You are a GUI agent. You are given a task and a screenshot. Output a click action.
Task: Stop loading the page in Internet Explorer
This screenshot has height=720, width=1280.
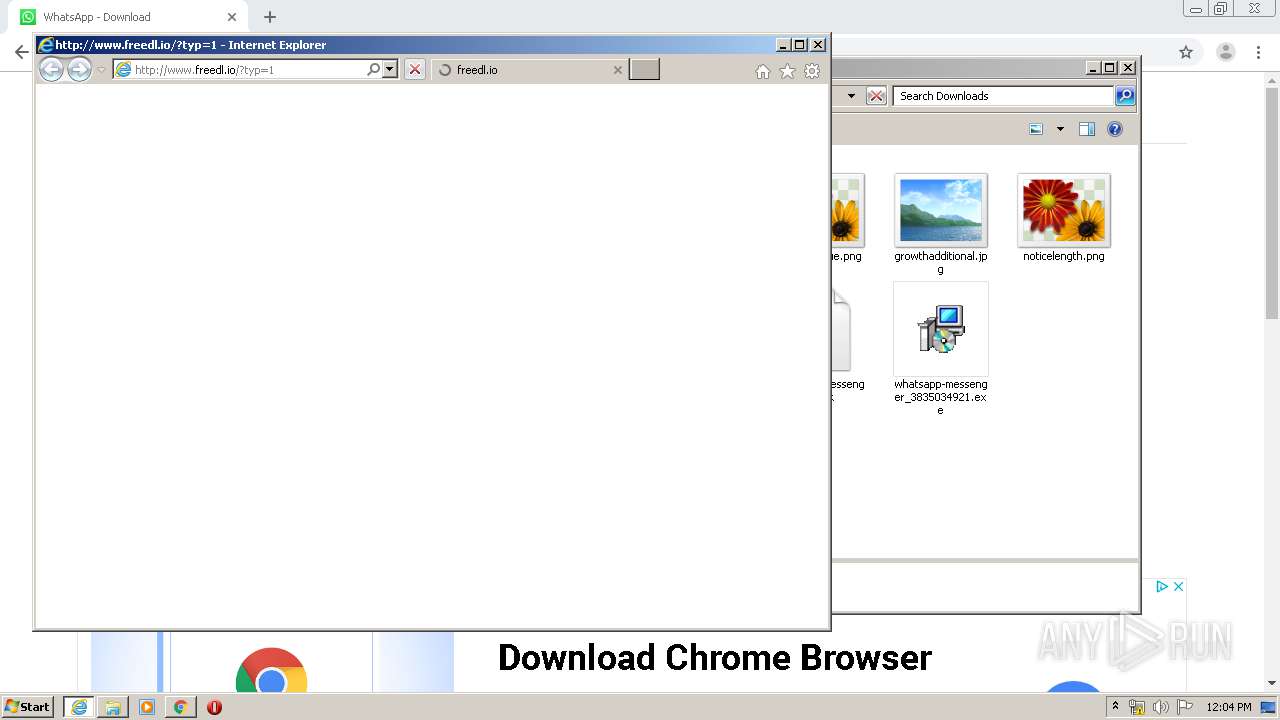point(415,70)
